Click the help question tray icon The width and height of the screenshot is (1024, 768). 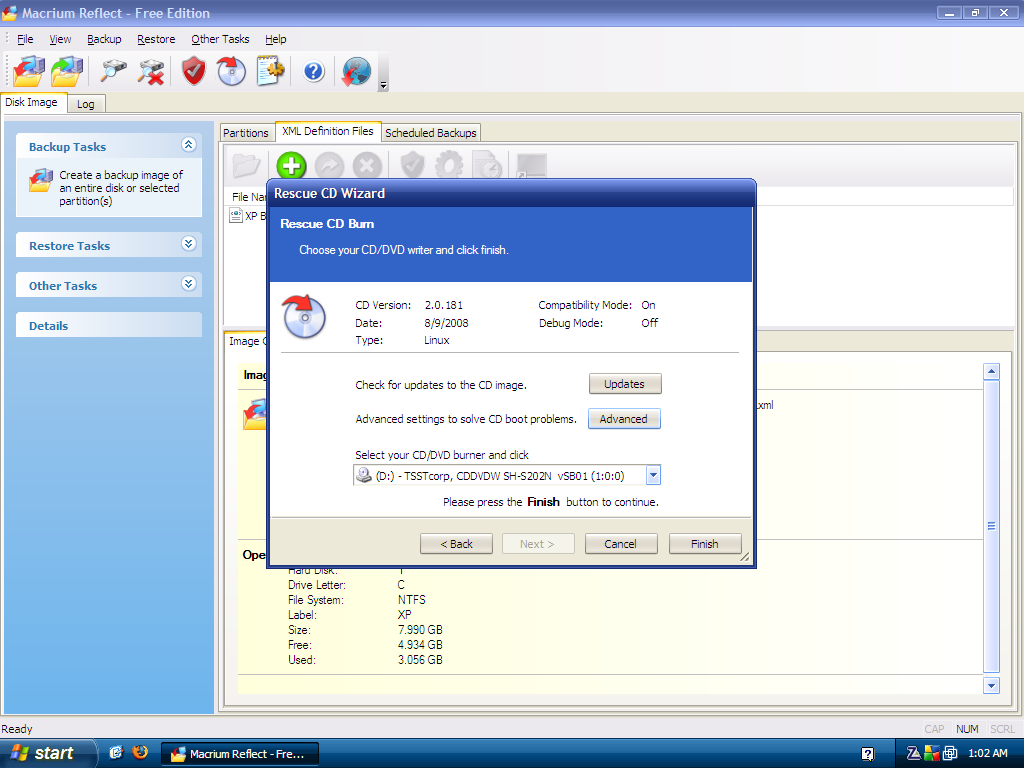[x=867, y=754]
